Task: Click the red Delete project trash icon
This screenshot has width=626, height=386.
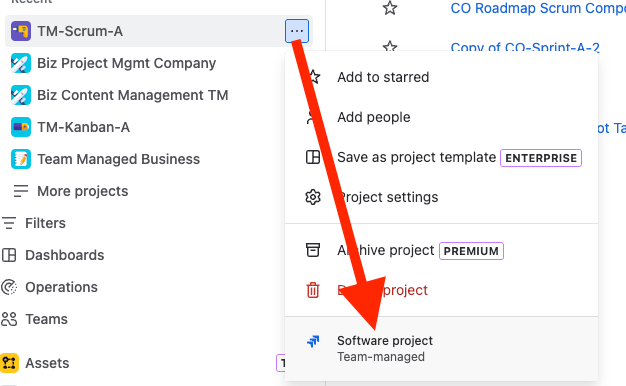Action: (x=313, y=290)
